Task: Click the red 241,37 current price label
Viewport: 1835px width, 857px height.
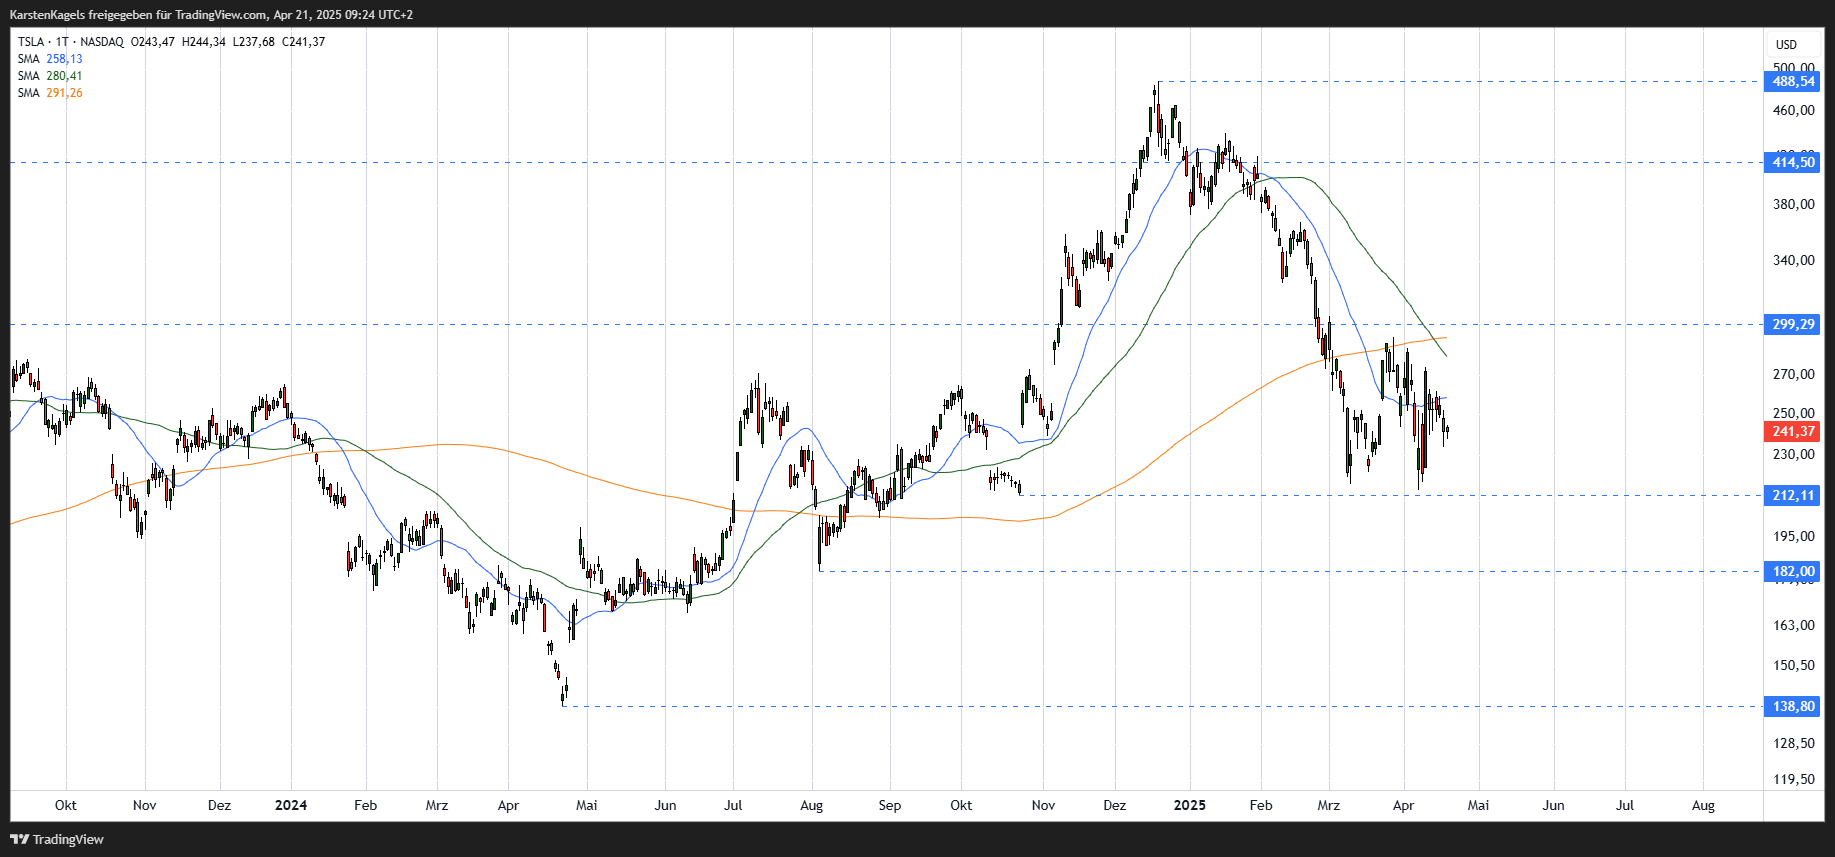Action: pos(1793,432)
